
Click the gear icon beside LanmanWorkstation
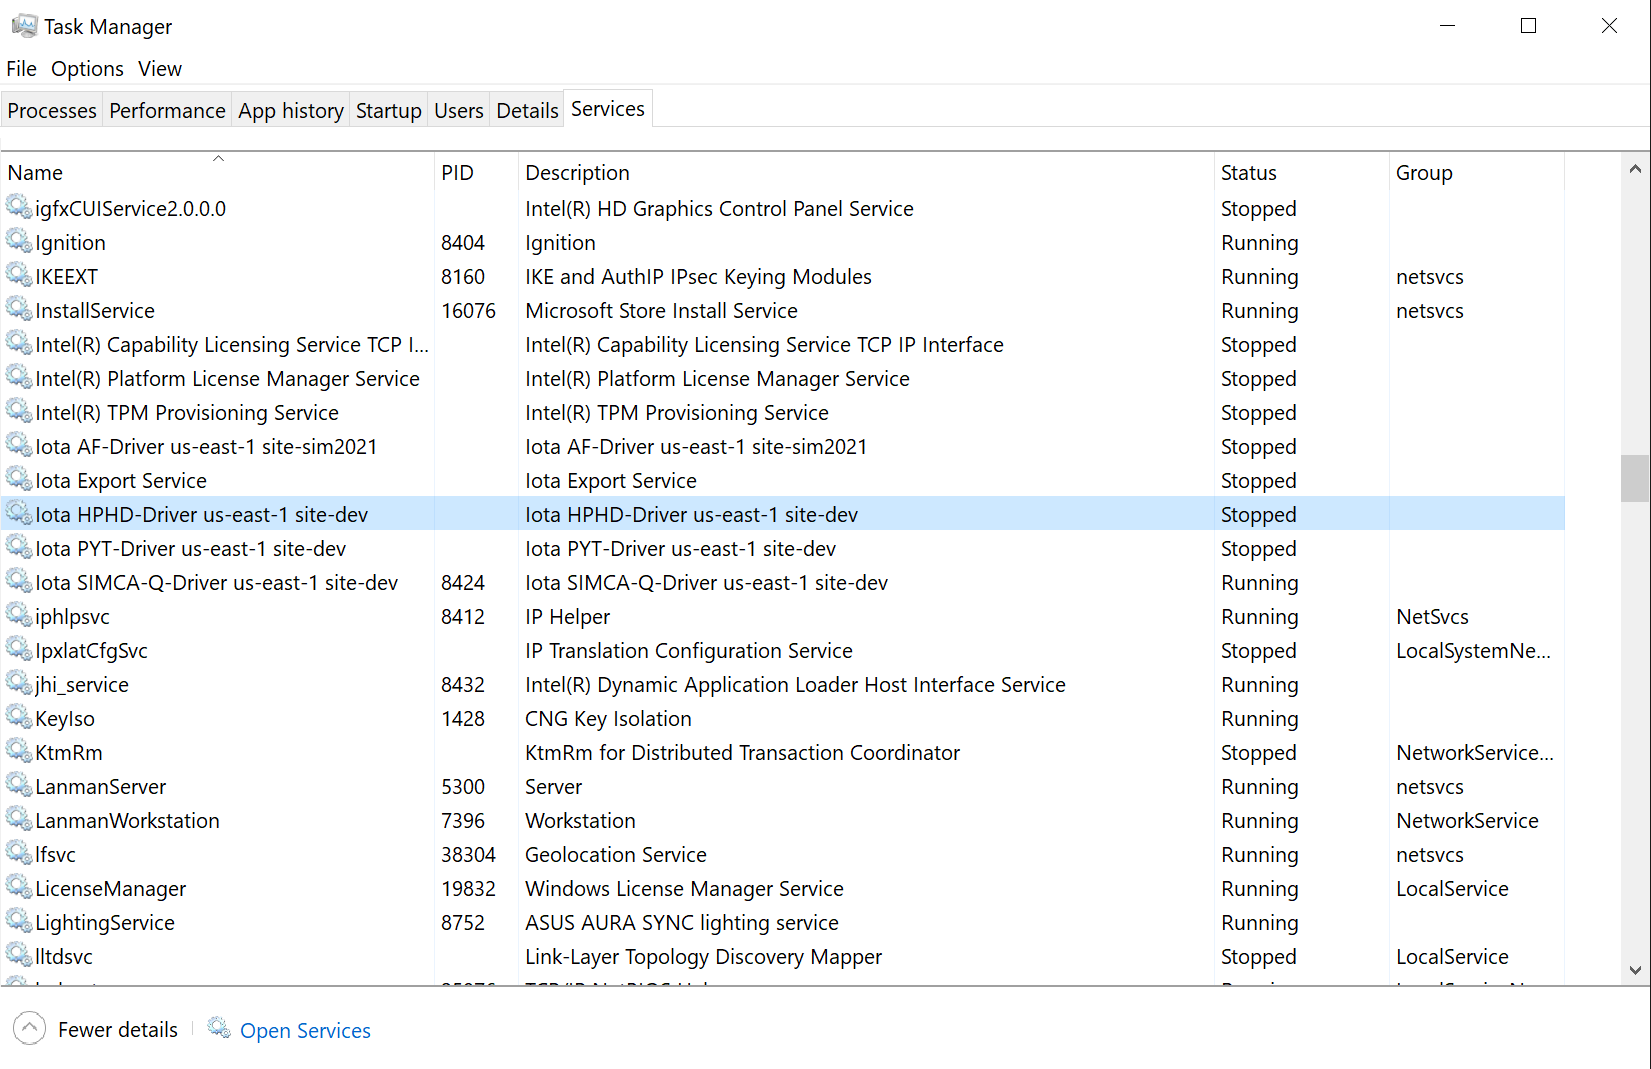coord(19,819)
